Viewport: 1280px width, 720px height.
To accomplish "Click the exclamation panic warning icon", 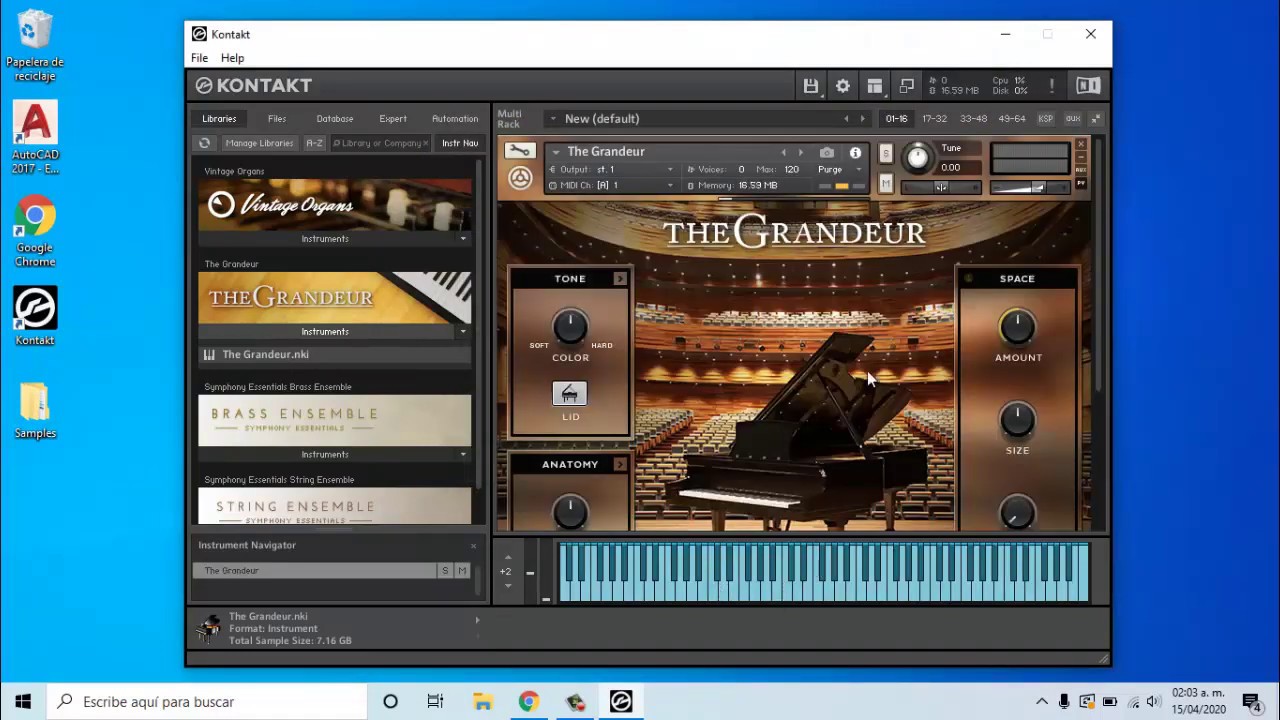I will click(1052, 86).
